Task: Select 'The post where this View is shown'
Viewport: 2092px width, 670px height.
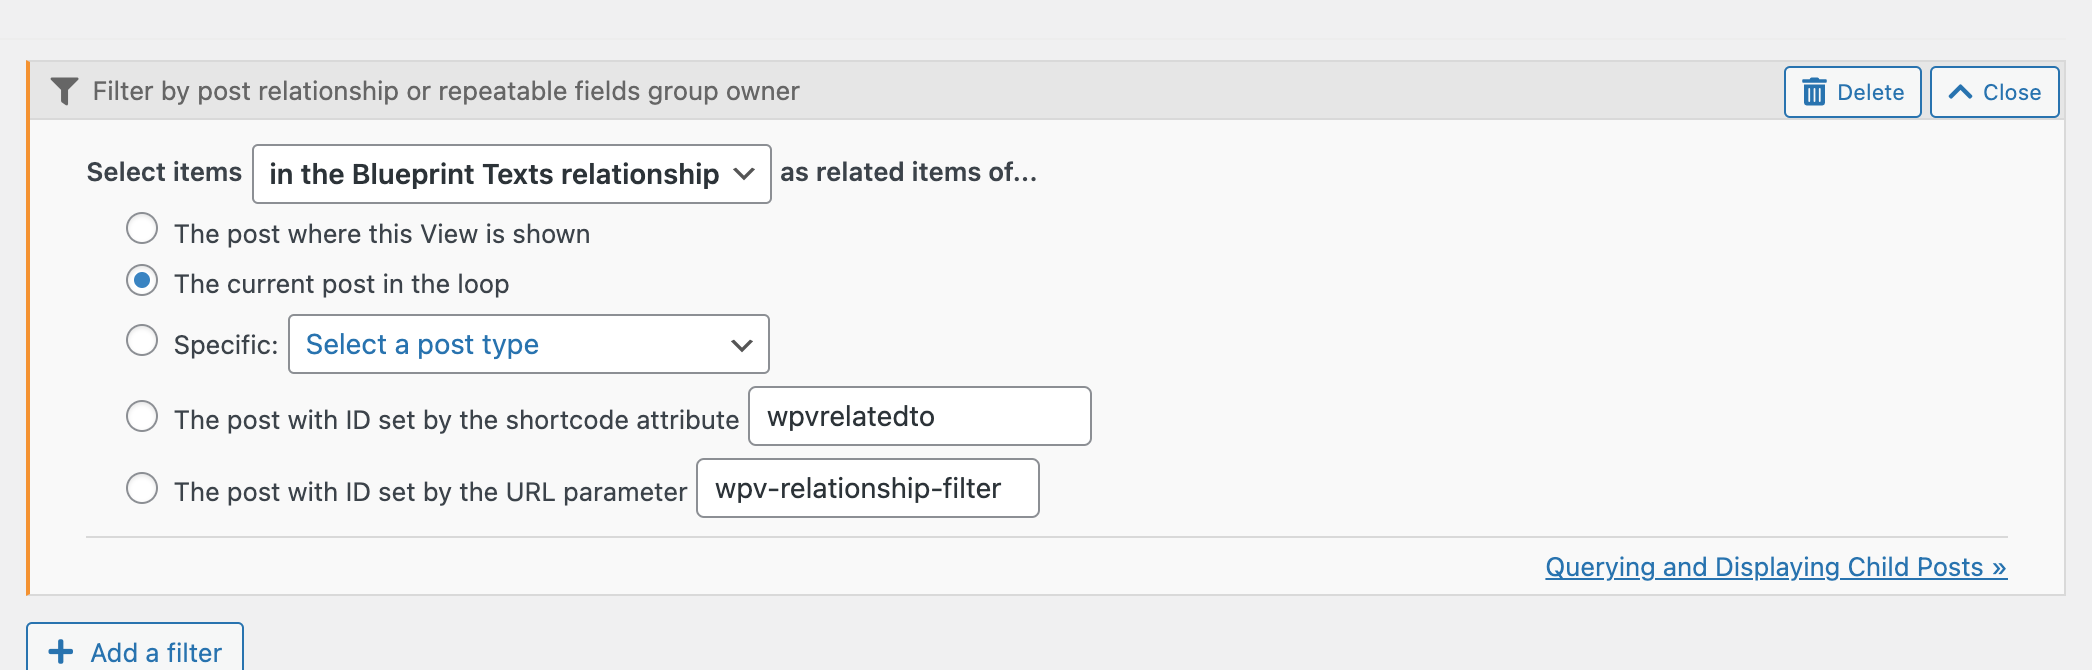Action: coord(142,229)
